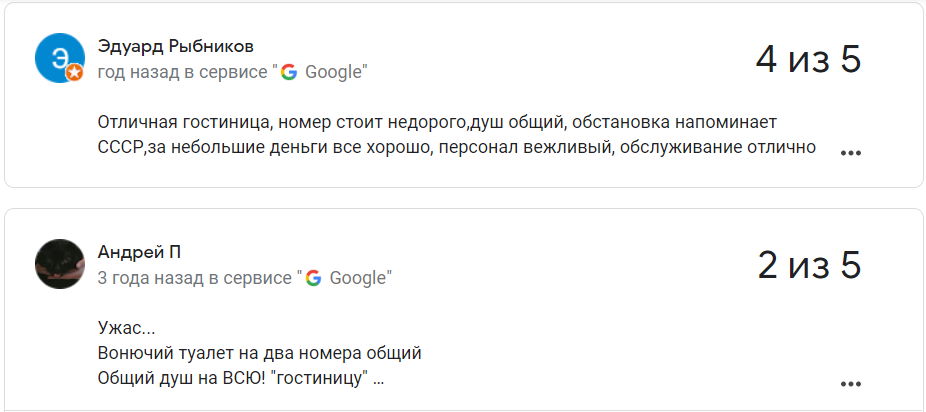The width and height of the screenshot is (926, 412).
Task: Open the three-dot menu on Эдуард Рыбников's review
Action: pos(851,153)
